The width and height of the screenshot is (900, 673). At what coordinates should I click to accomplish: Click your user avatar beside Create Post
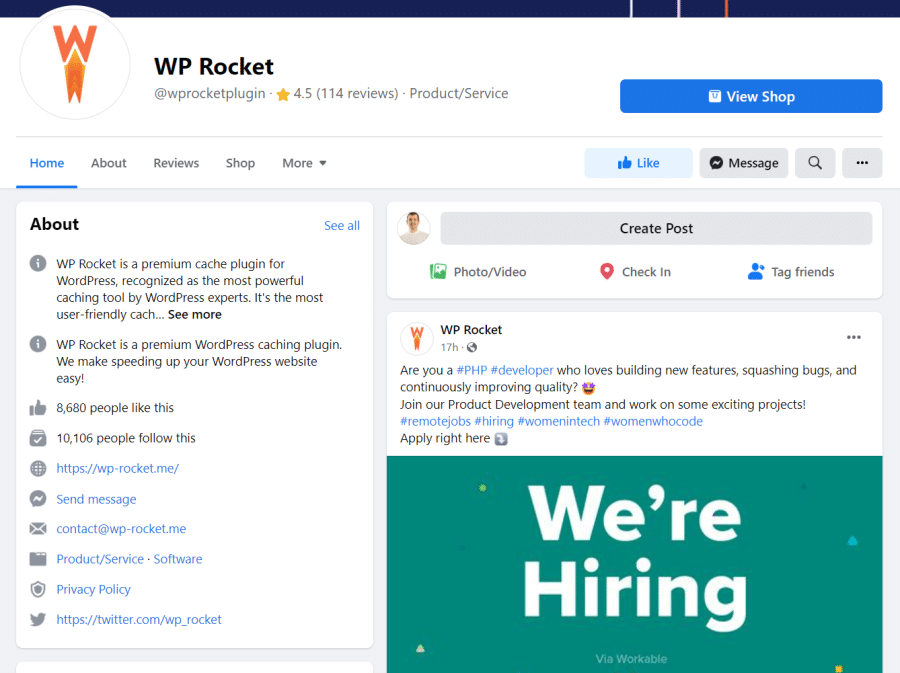(x=414, y=228)
